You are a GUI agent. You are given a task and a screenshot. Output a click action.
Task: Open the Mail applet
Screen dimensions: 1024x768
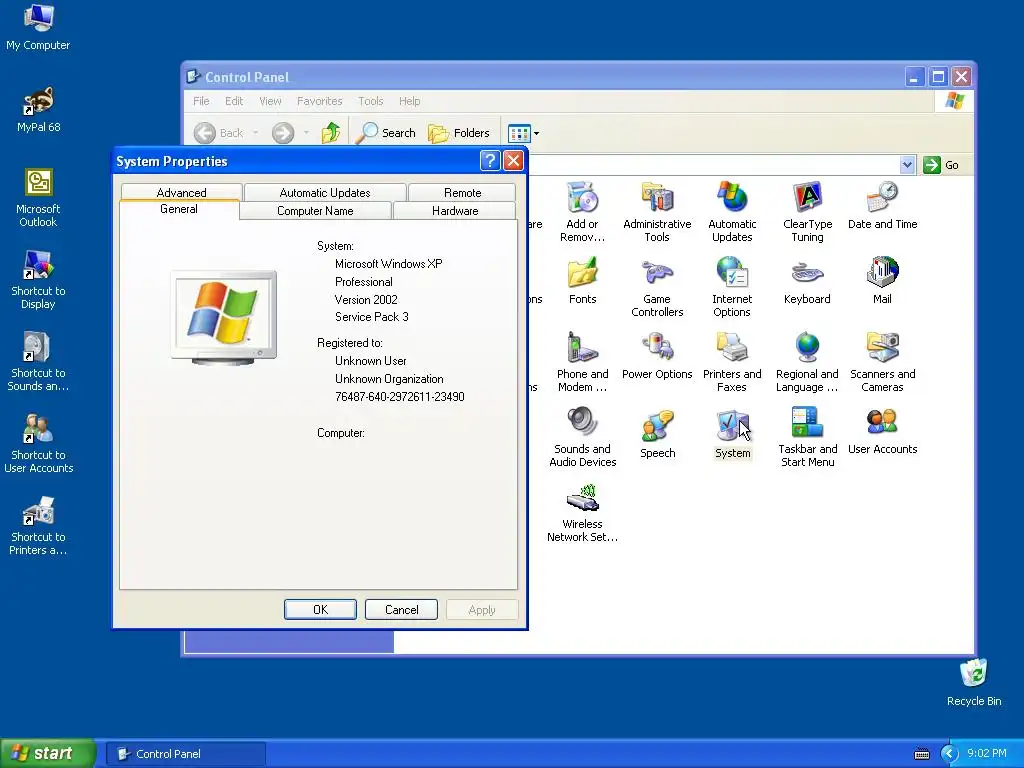click(882, 280)
